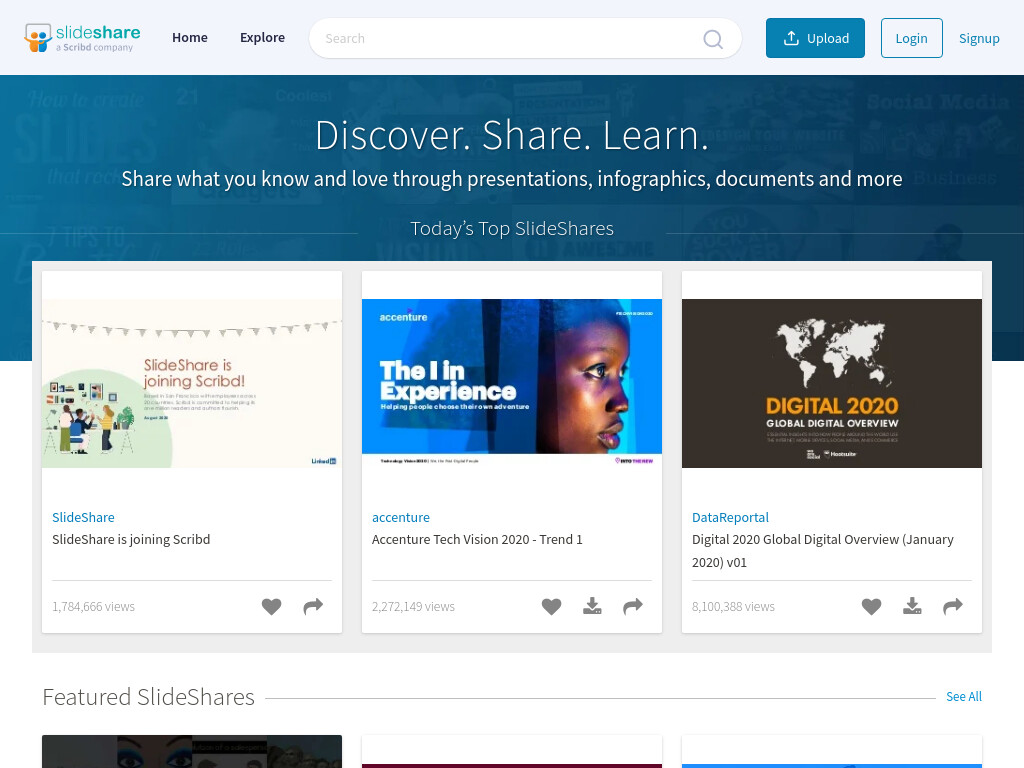The width and height of the screenshot is (1024, 768).
Task: Download the Accenture Tech Vision 2020 slides
Action: [592, 607]
